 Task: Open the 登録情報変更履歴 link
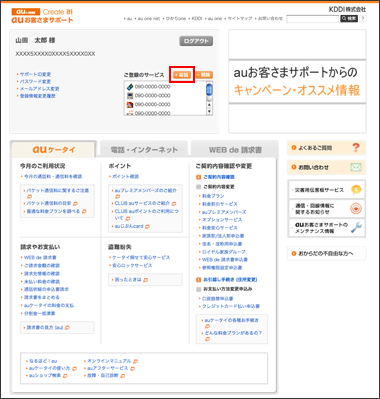(38, 96)
